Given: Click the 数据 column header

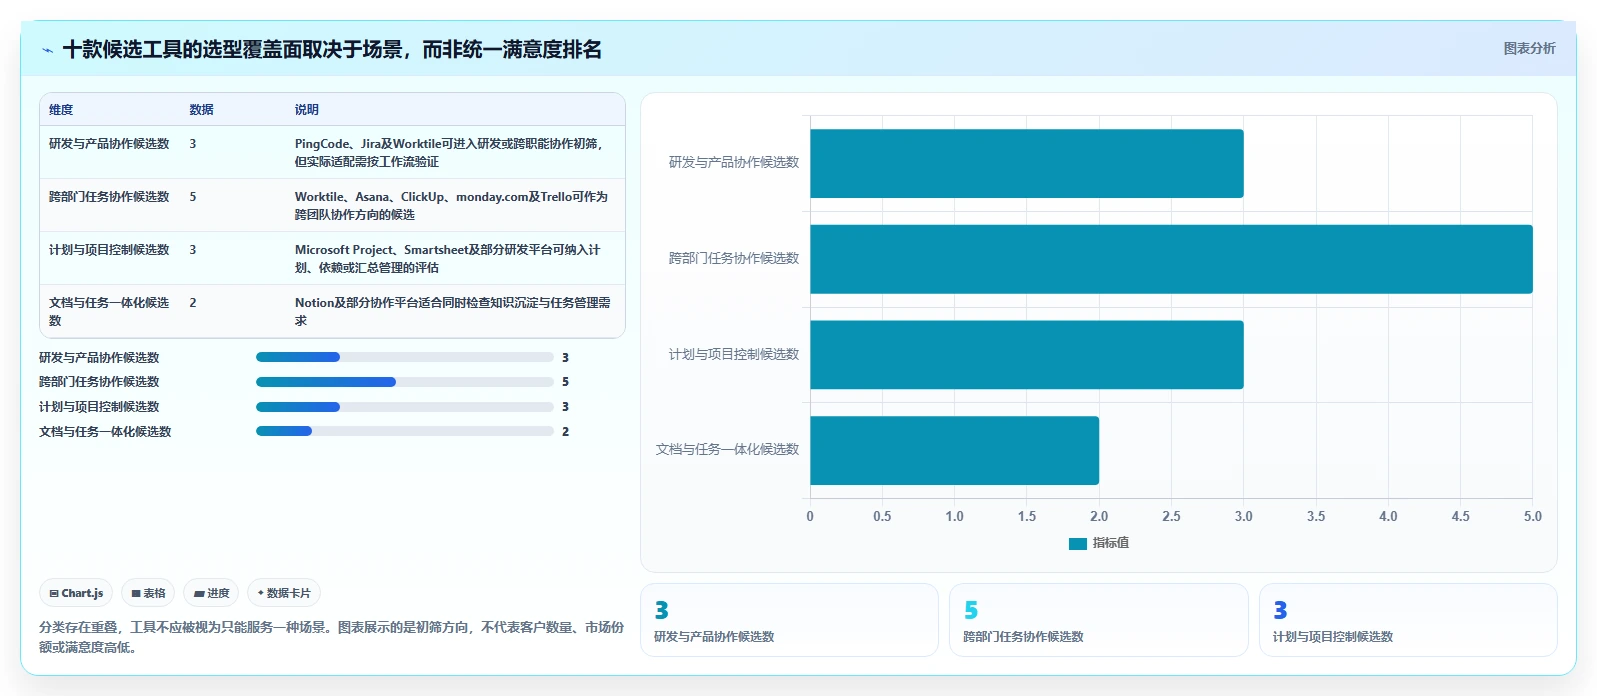Looking at the screenshot, I should pyautogui.click(x=201, y=110).
